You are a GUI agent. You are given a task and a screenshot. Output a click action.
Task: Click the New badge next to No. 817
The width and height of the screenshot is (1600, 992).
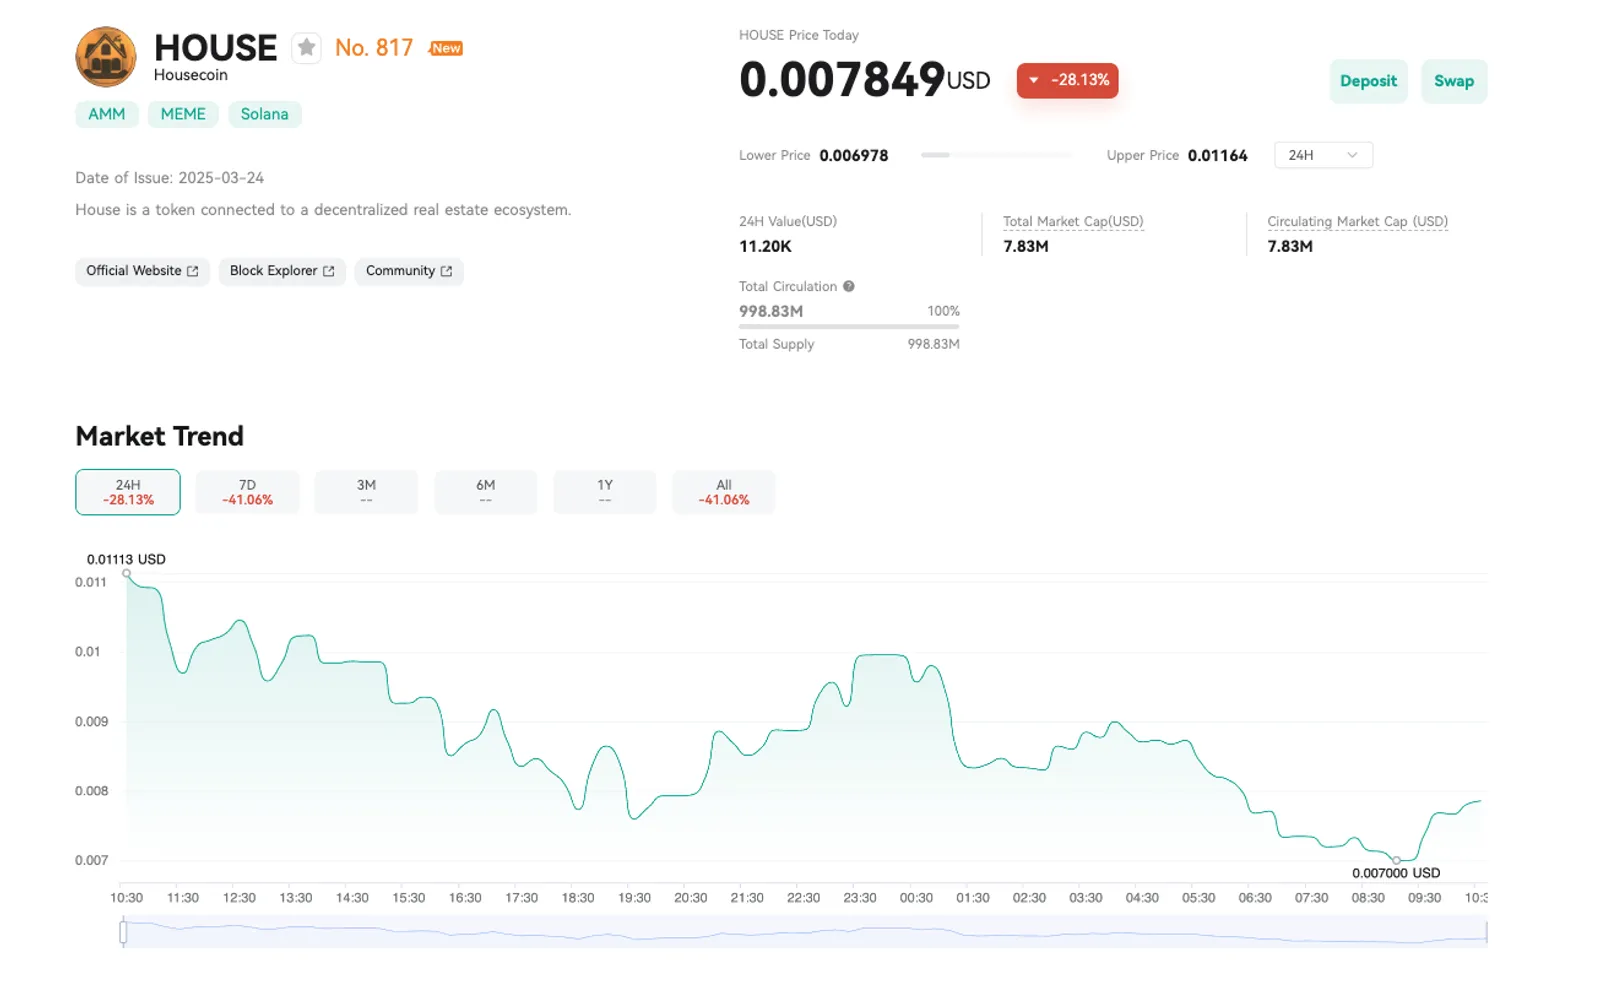[x=446, y=48]
